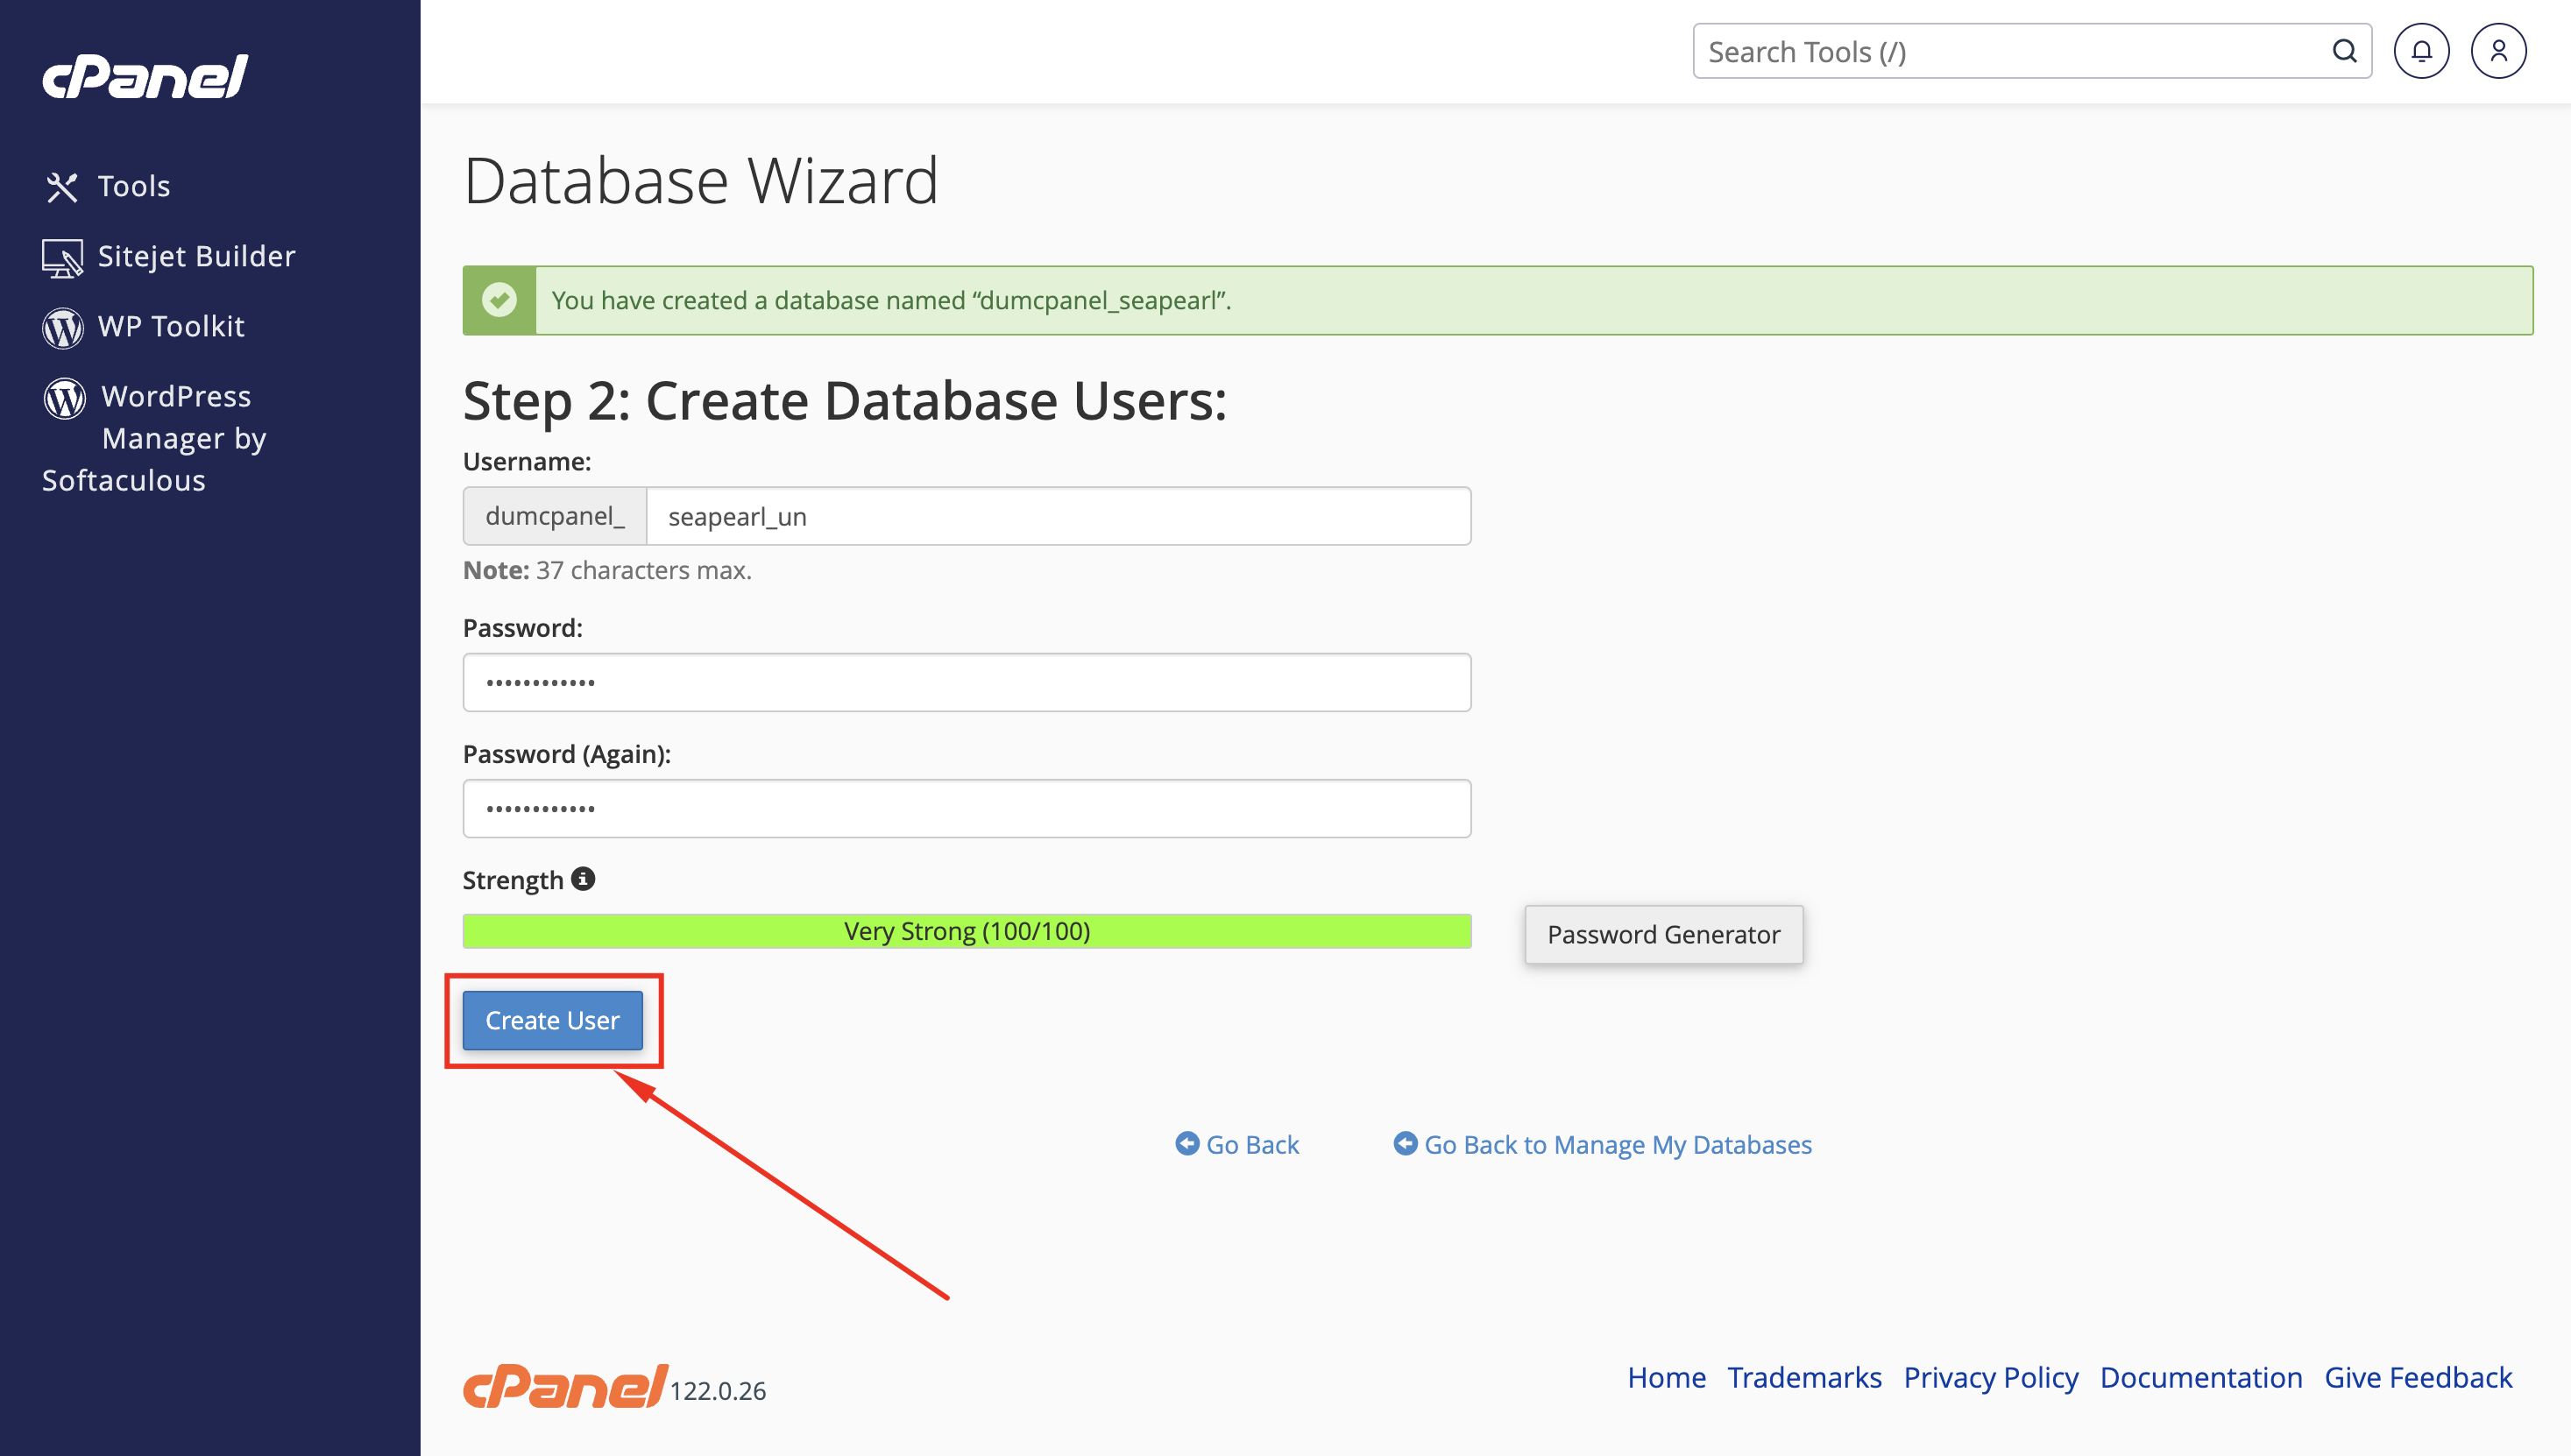2571x1456 pixels.
Task: Click the Tools wrench icon
Action: 62,187
